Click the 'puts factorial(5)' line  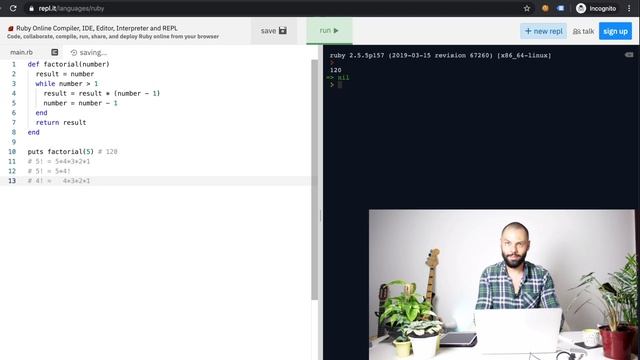click(72, 151)
